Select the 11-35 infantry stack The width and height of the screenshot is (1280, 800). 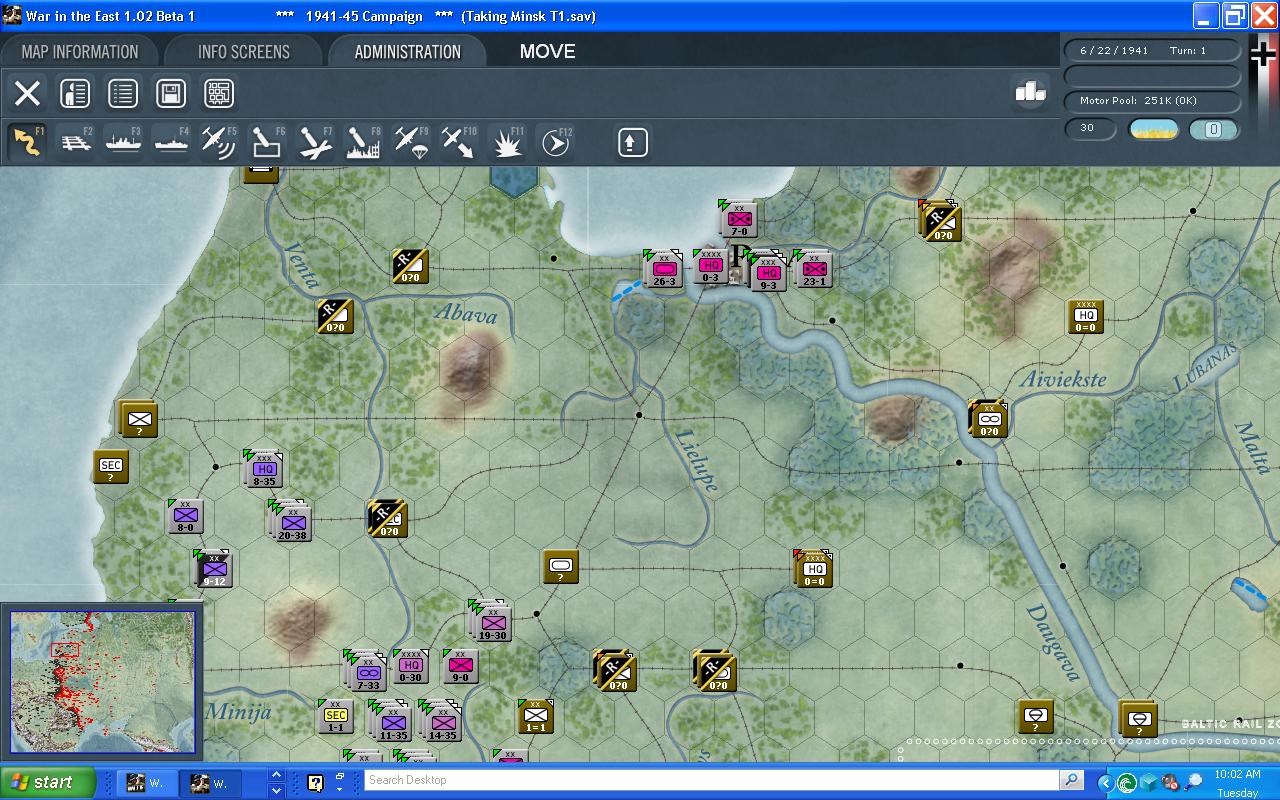393,722
